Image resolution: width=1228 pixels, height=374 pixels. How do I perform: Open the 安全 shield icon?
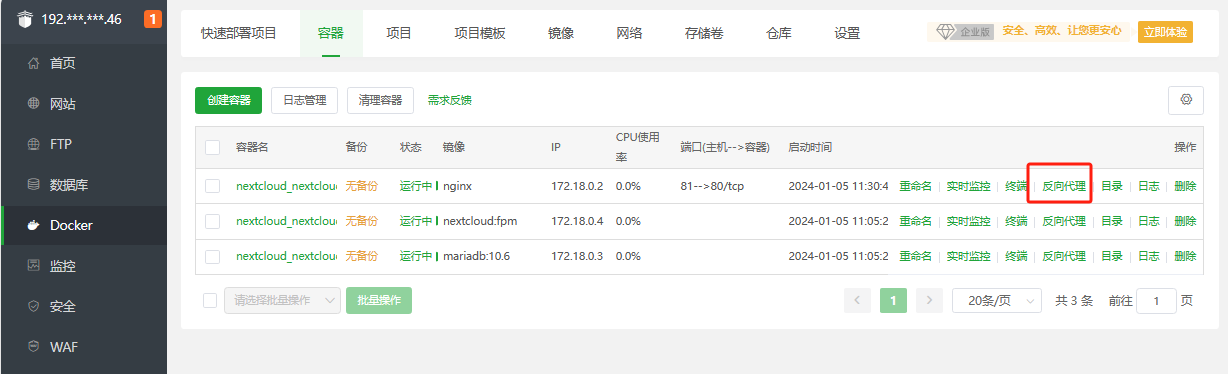[x=33, y=306]
